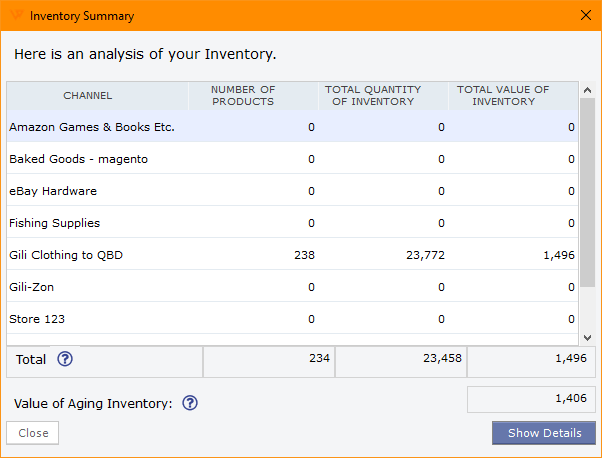Click the app logo in title bar
602x458 pixels.
coord(16,16)
